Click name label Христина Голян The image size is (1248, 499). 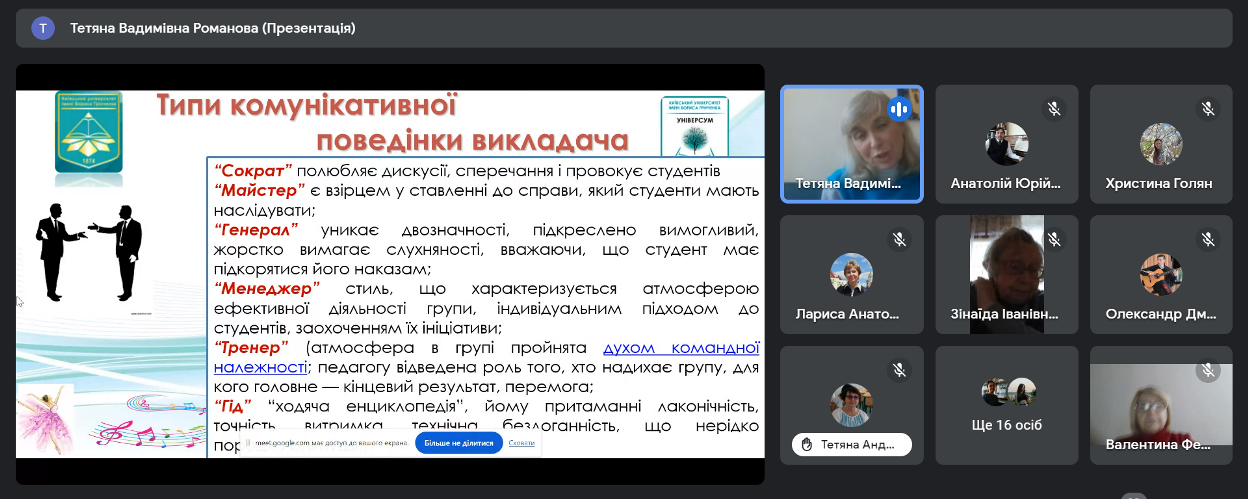tap(1159, 183)
